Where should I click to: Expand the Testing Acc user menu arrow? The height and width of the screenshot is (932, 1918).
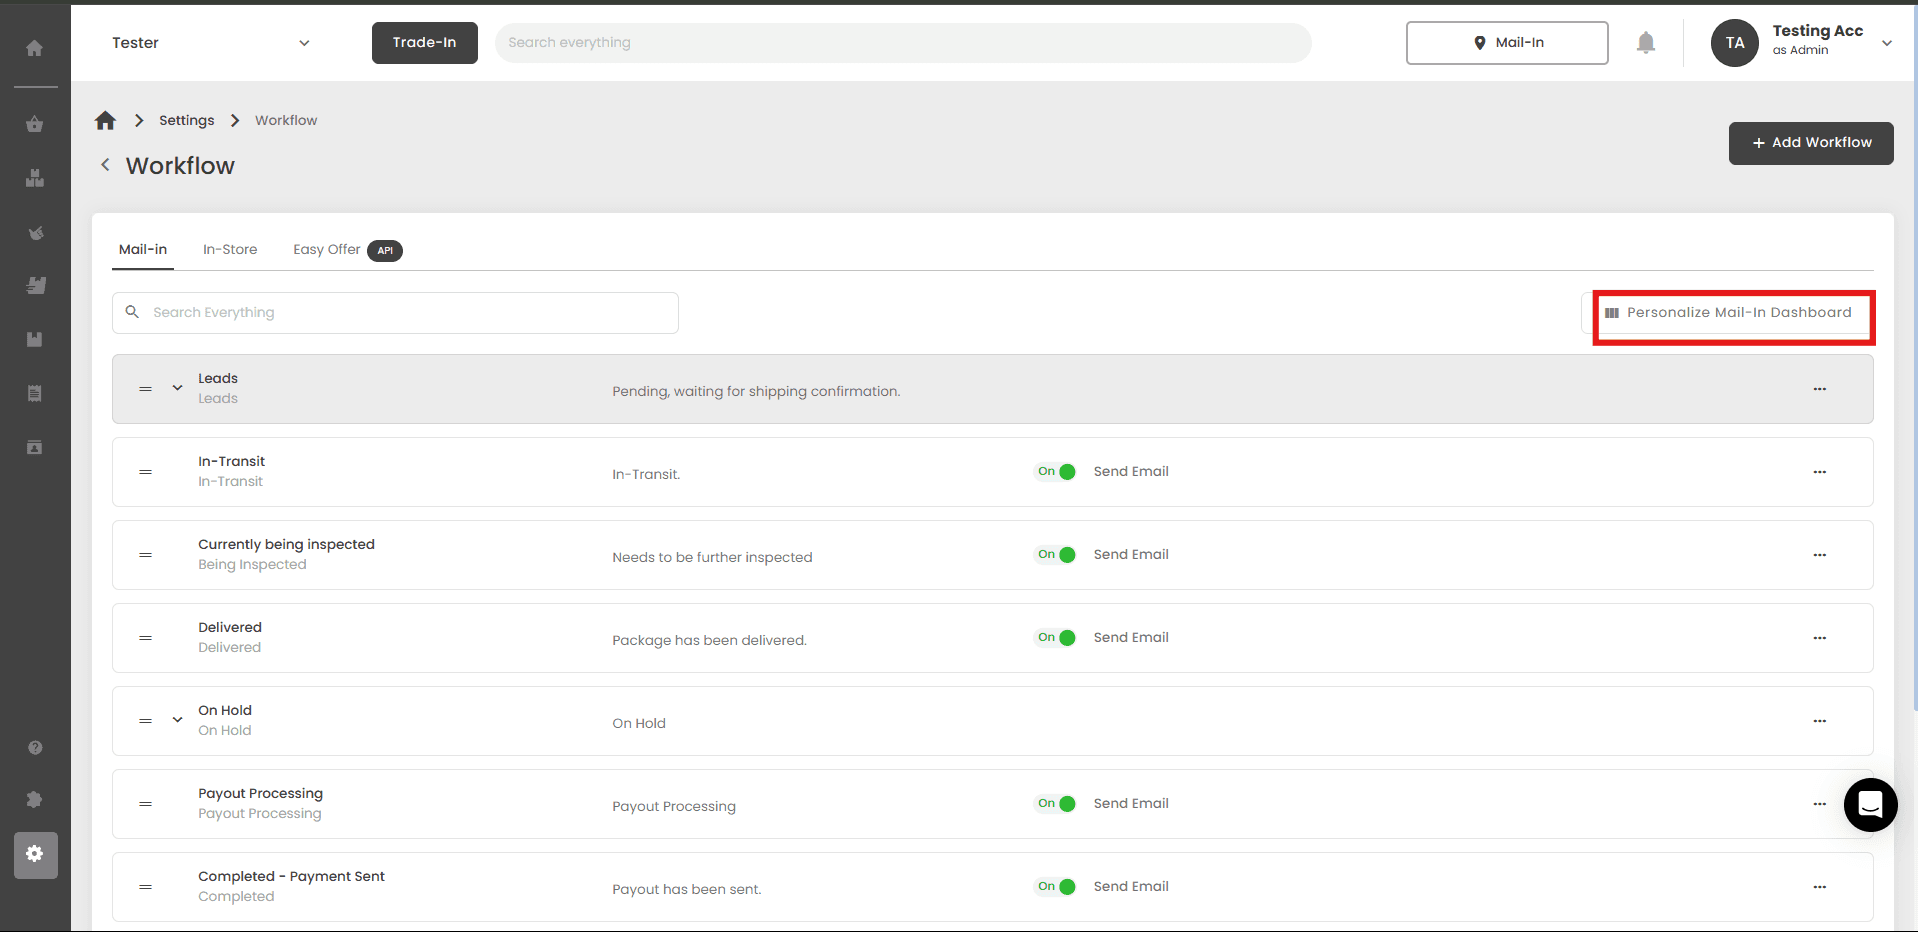click(1887, 43)
